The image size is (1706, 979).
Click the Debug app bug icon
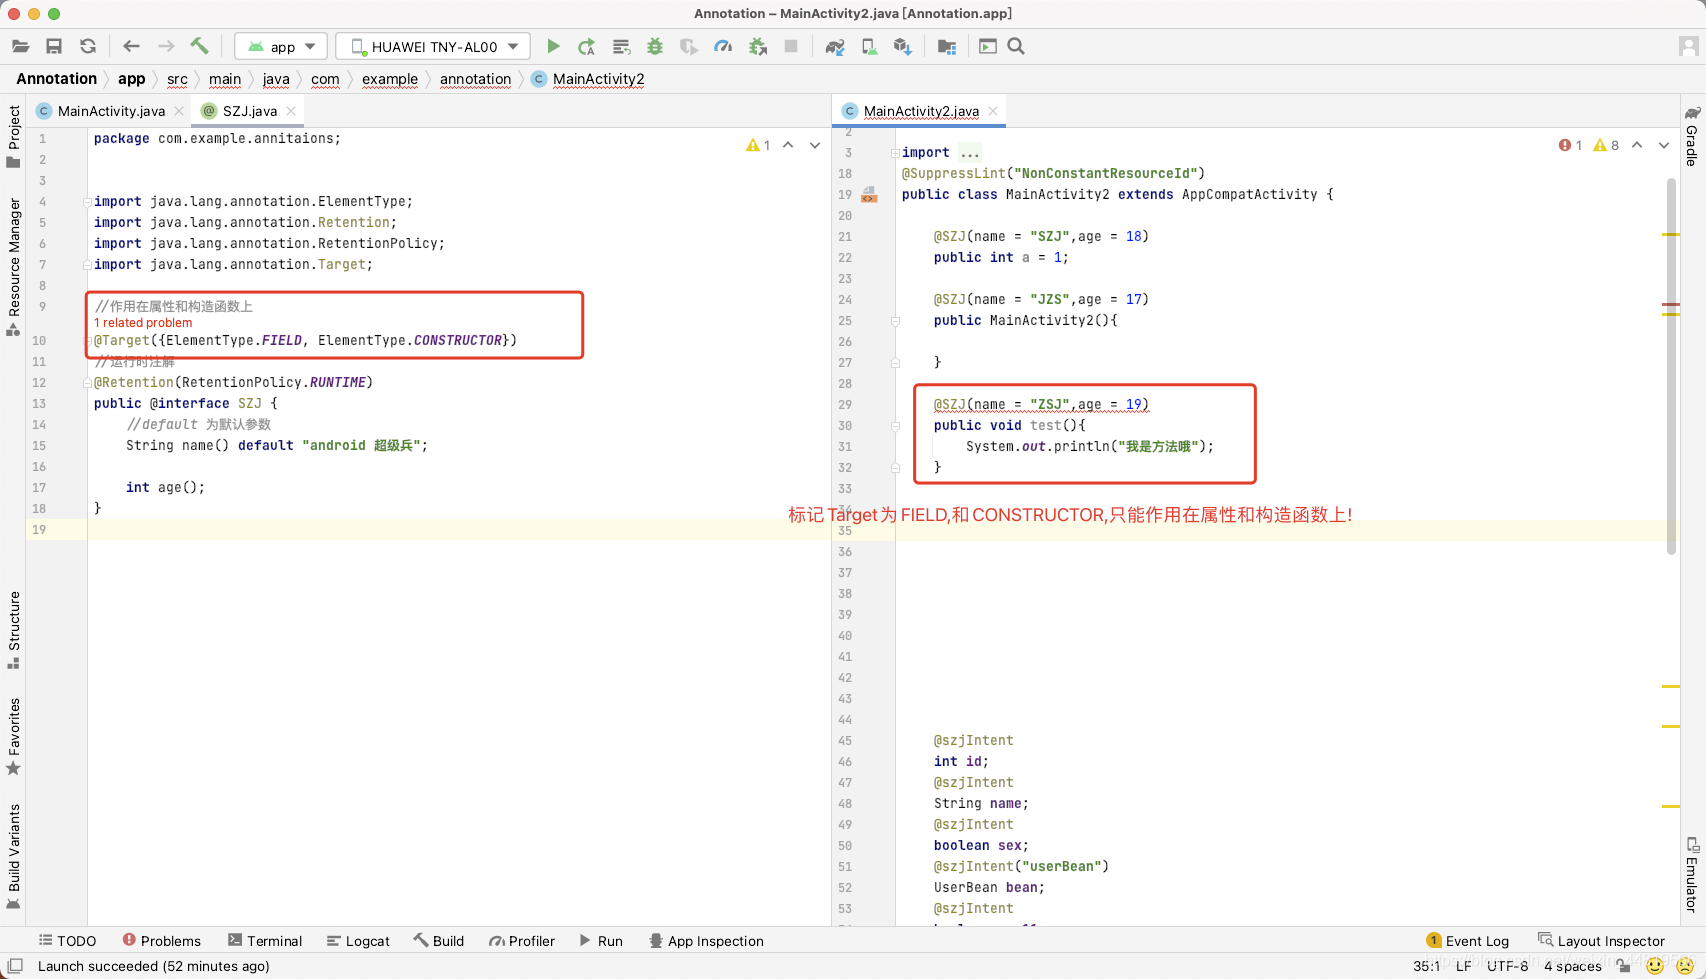[655, 46]
